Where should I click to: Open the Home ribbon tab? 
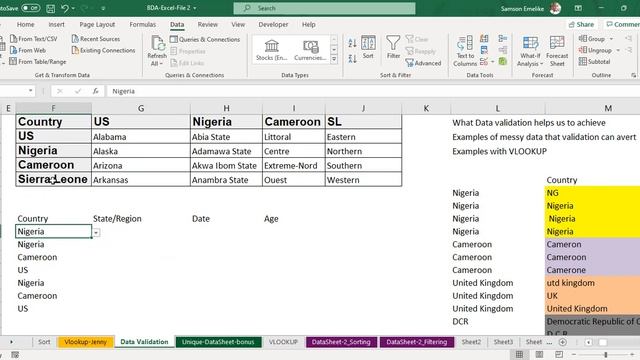(x=25, y=24)
